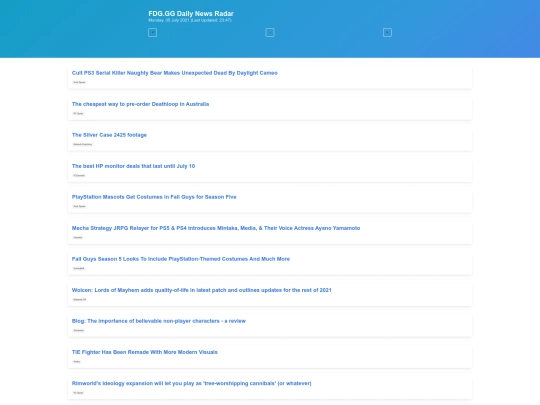Open the Wolcen: Lords of Mayhem patch article
The width and height of the screenshot is (540, 405).
[201, 290]
